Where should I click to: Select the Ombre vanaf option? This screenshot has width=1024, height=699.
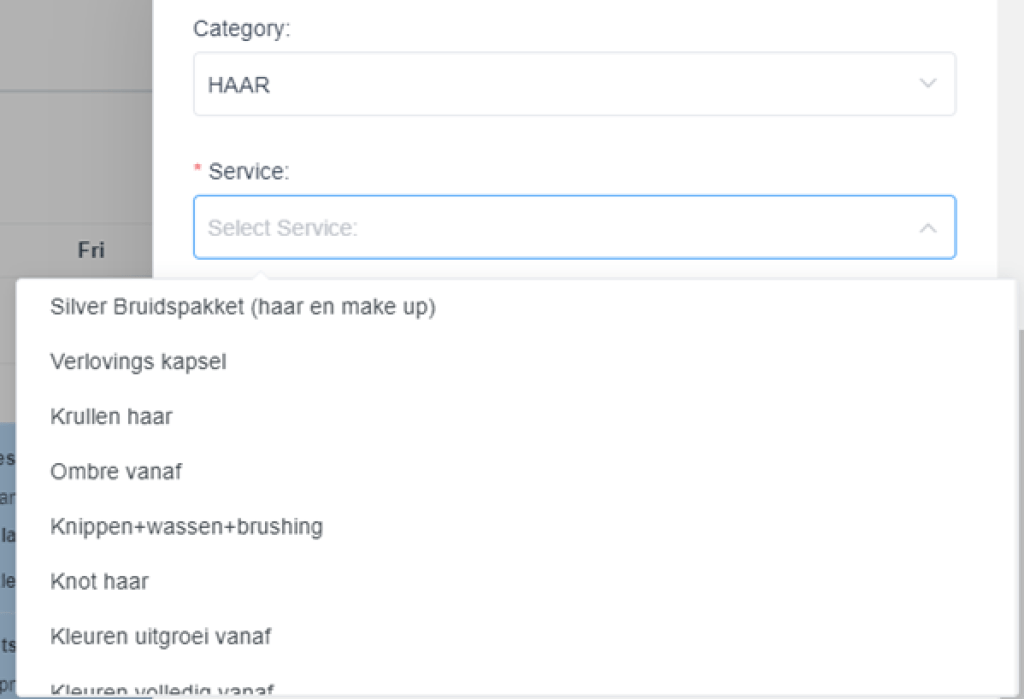(x=116, y=470)
